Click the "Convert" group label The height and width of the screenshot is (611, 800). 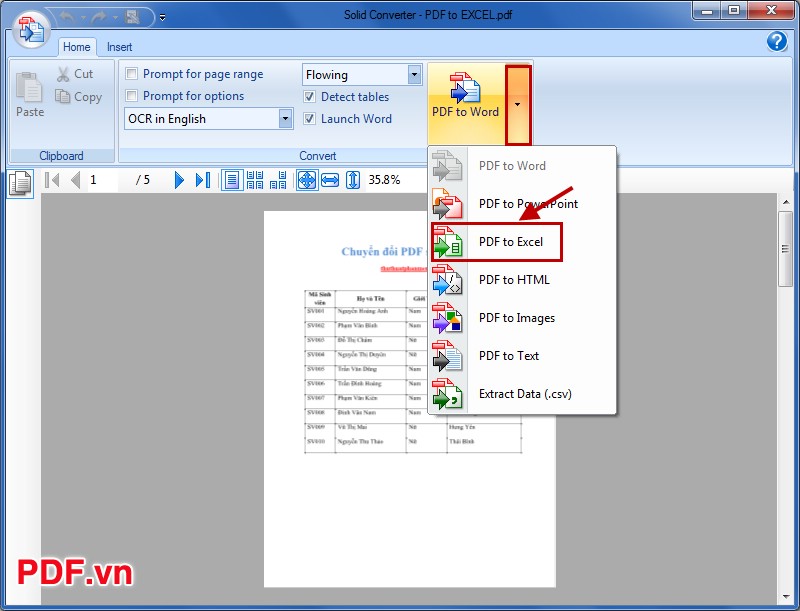point(317,156)
